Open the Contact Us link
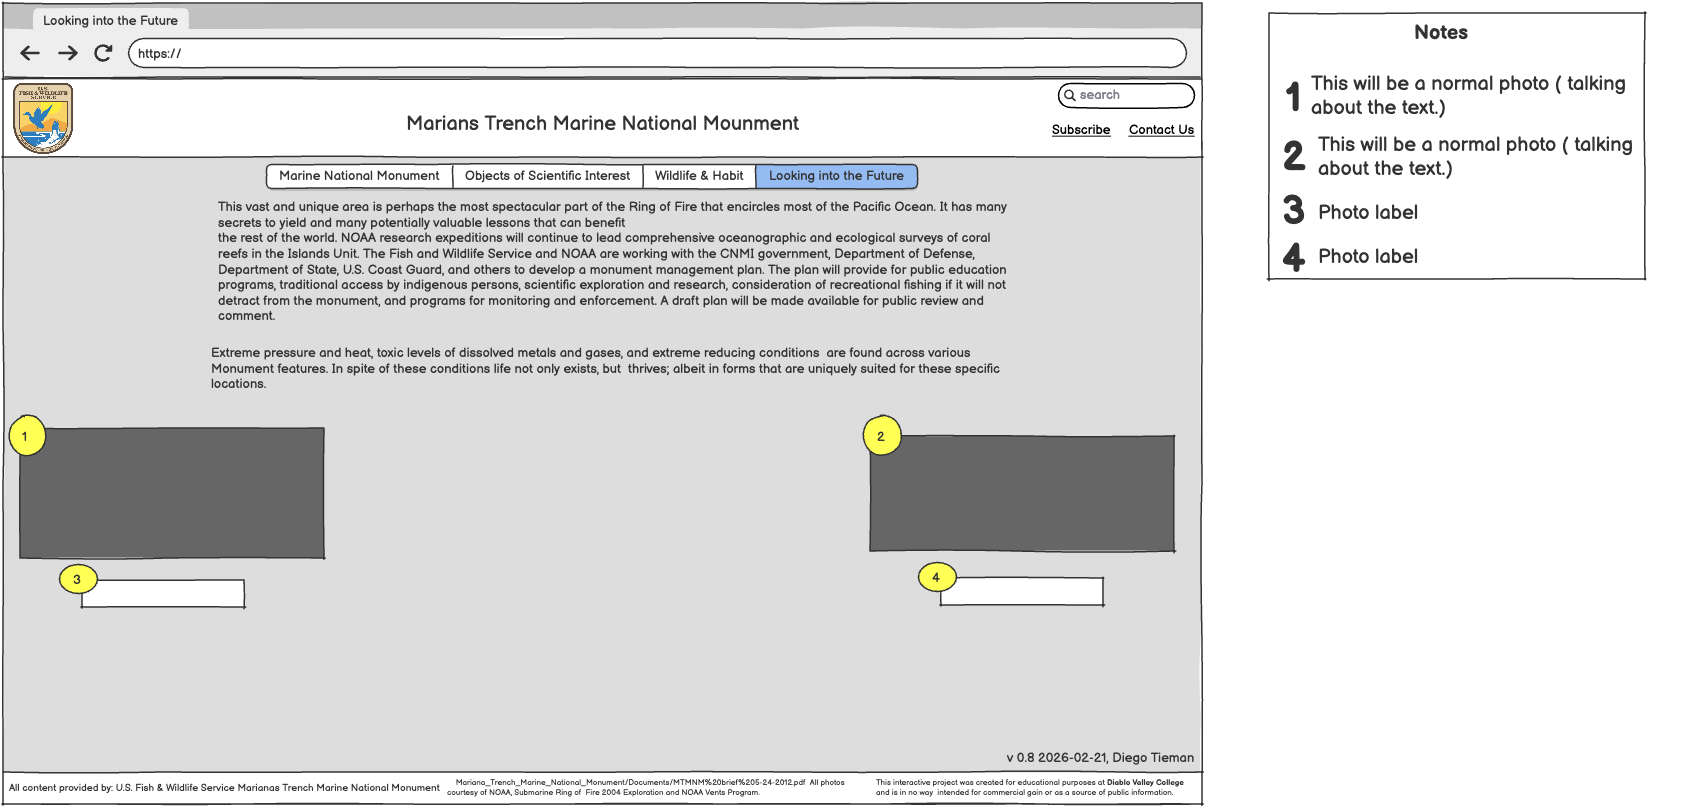 tap(1161, 130)
